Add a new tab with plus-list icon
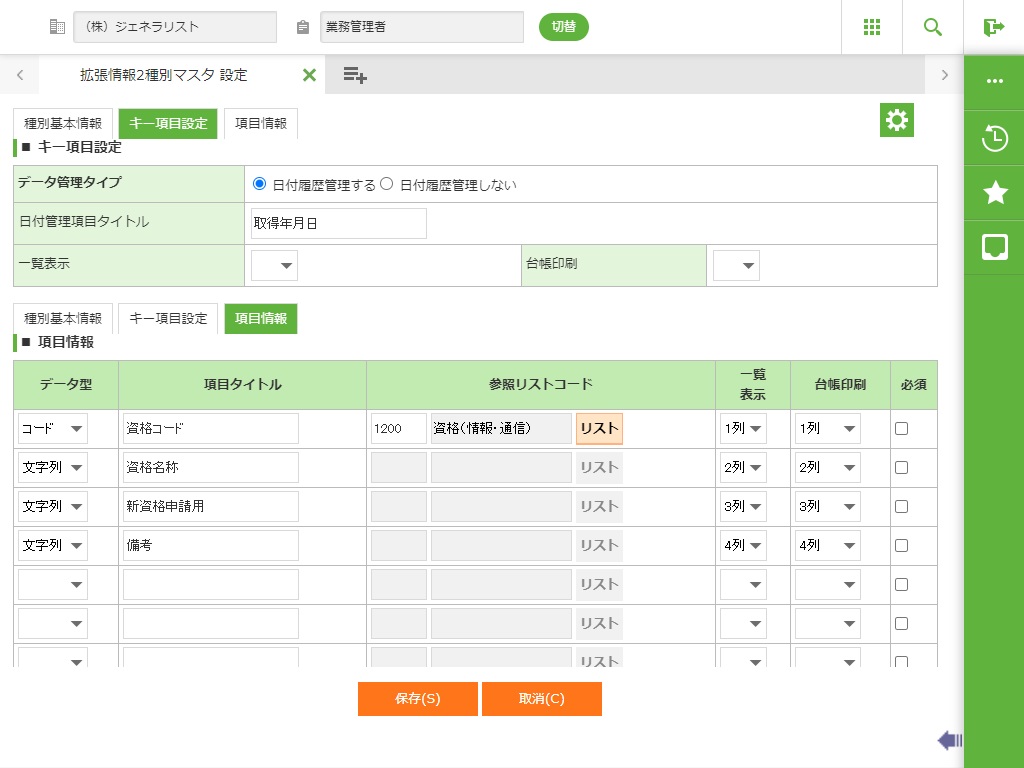1024x768 pixels. (x=354, y=75)
